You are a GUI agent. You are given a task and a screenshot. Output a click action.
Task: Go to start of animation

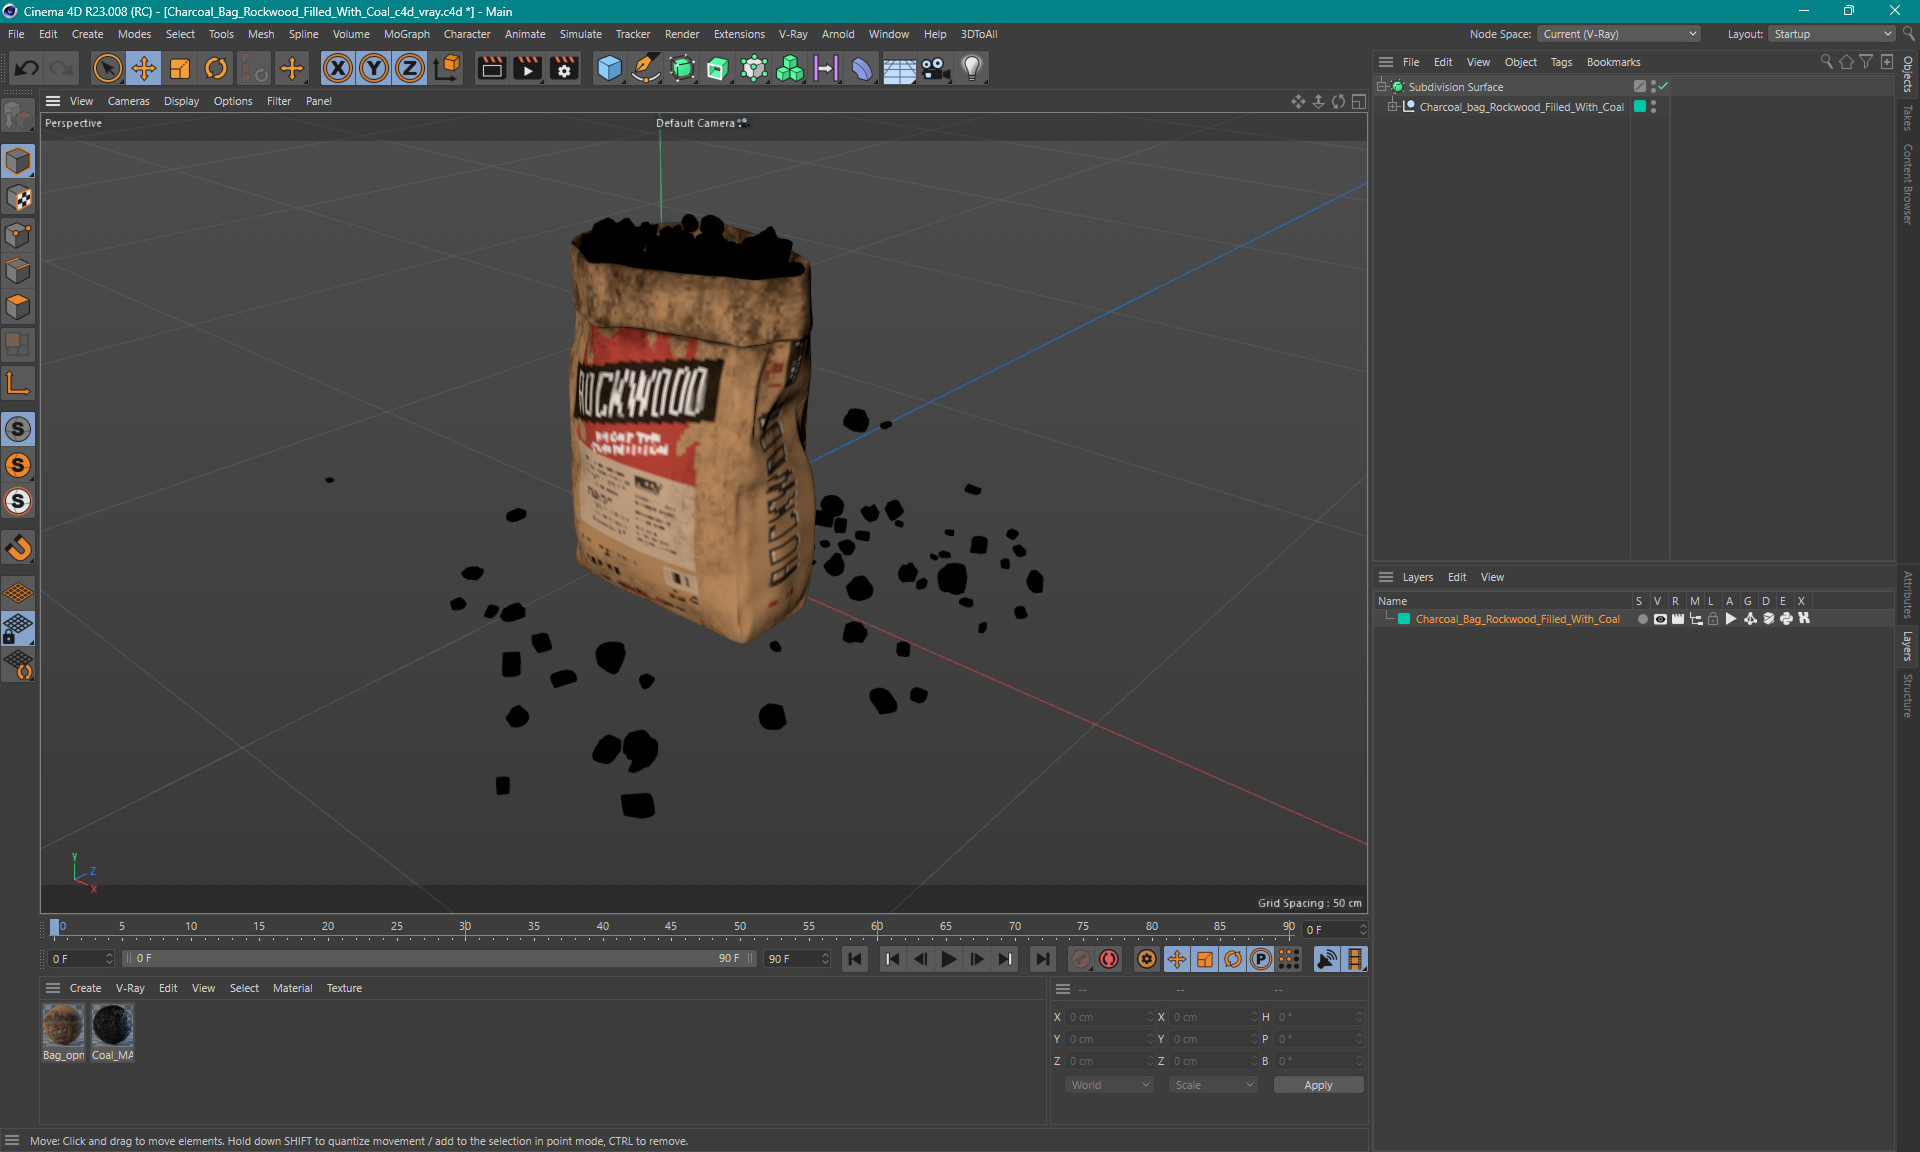pos(855,959)
